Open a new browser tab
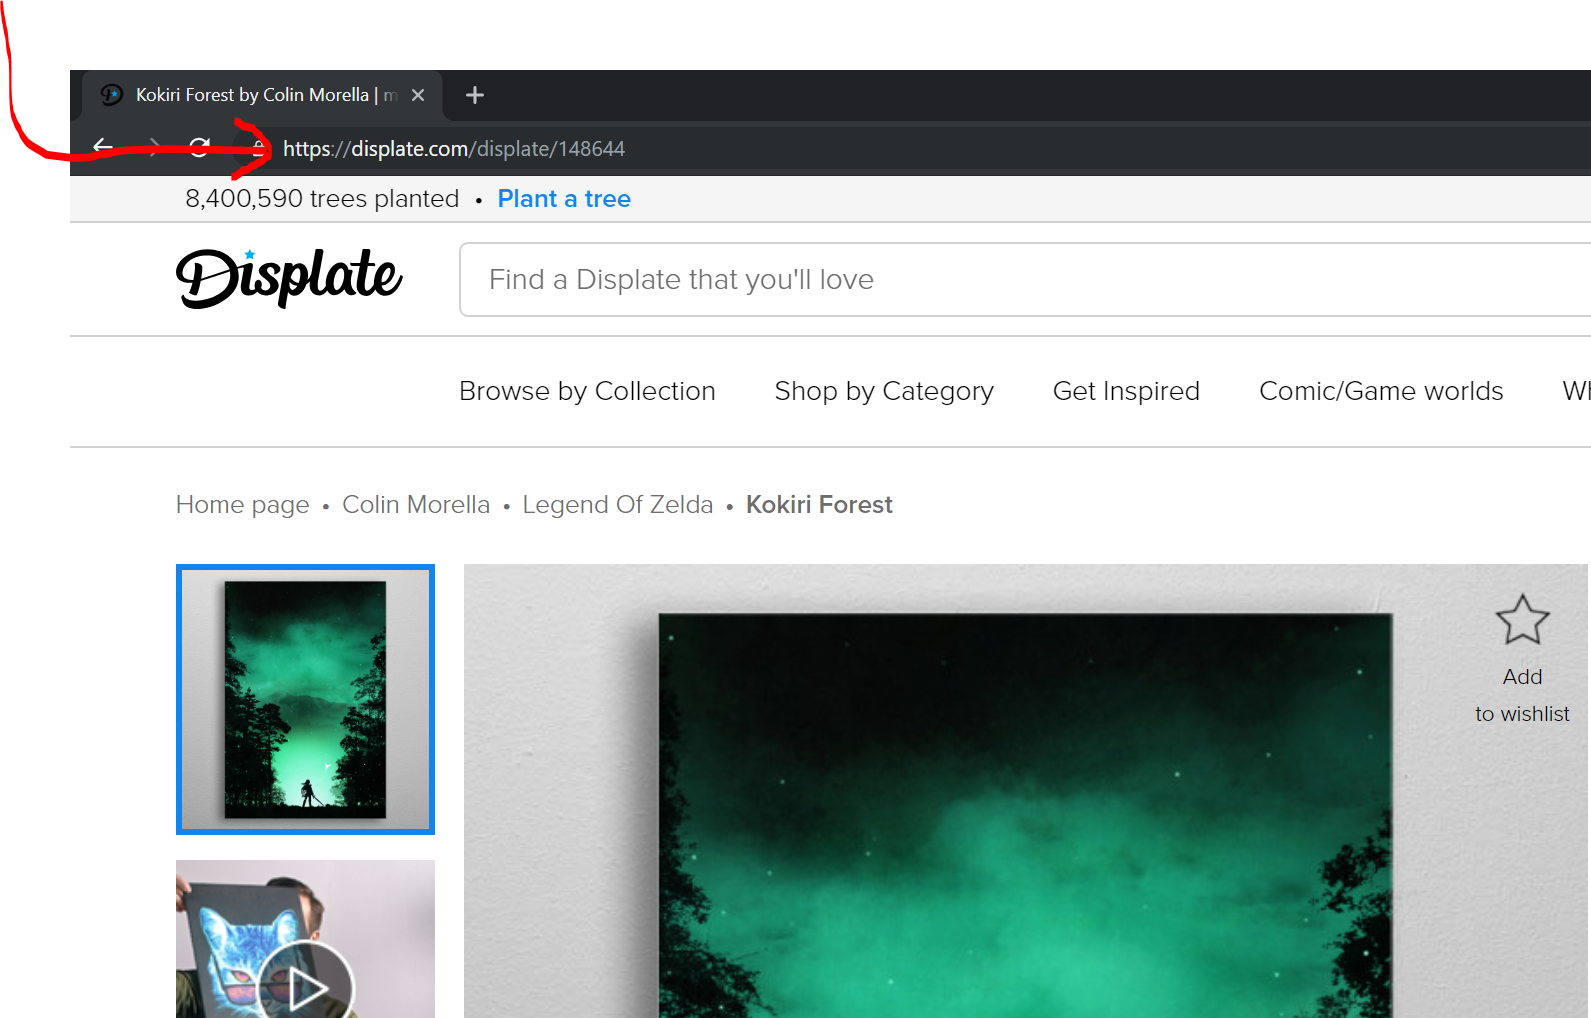Screen dimensions: 1591x1018 click(x=475, y=95)
